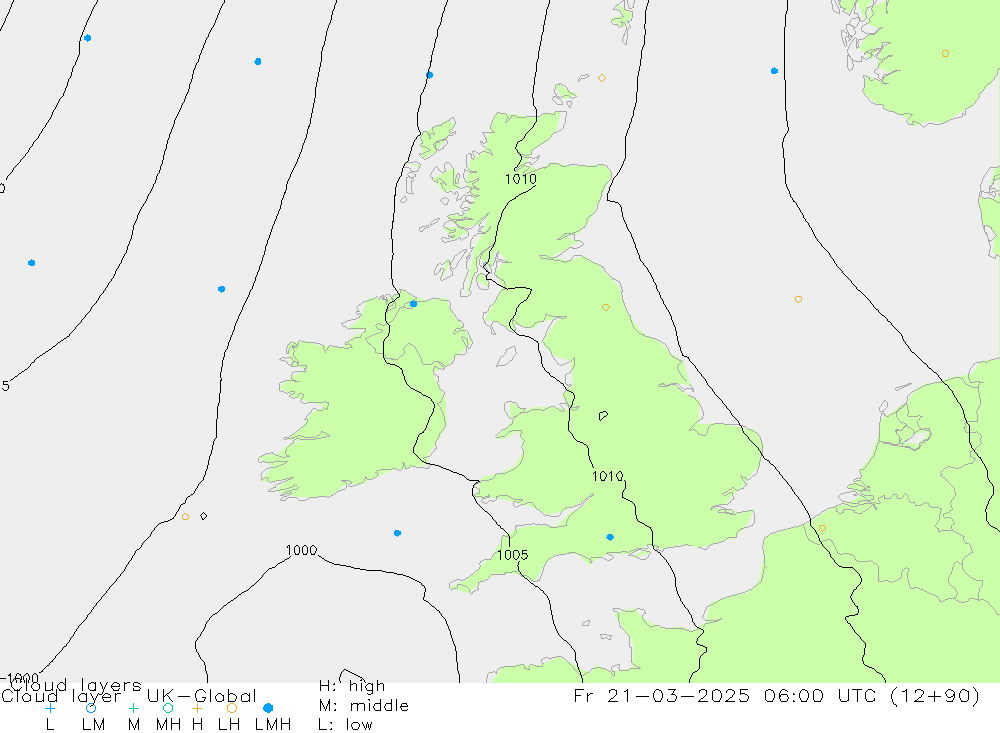Click the 'Cloud layers' title text
This screenshot has width=1000, height=733.
75,685
